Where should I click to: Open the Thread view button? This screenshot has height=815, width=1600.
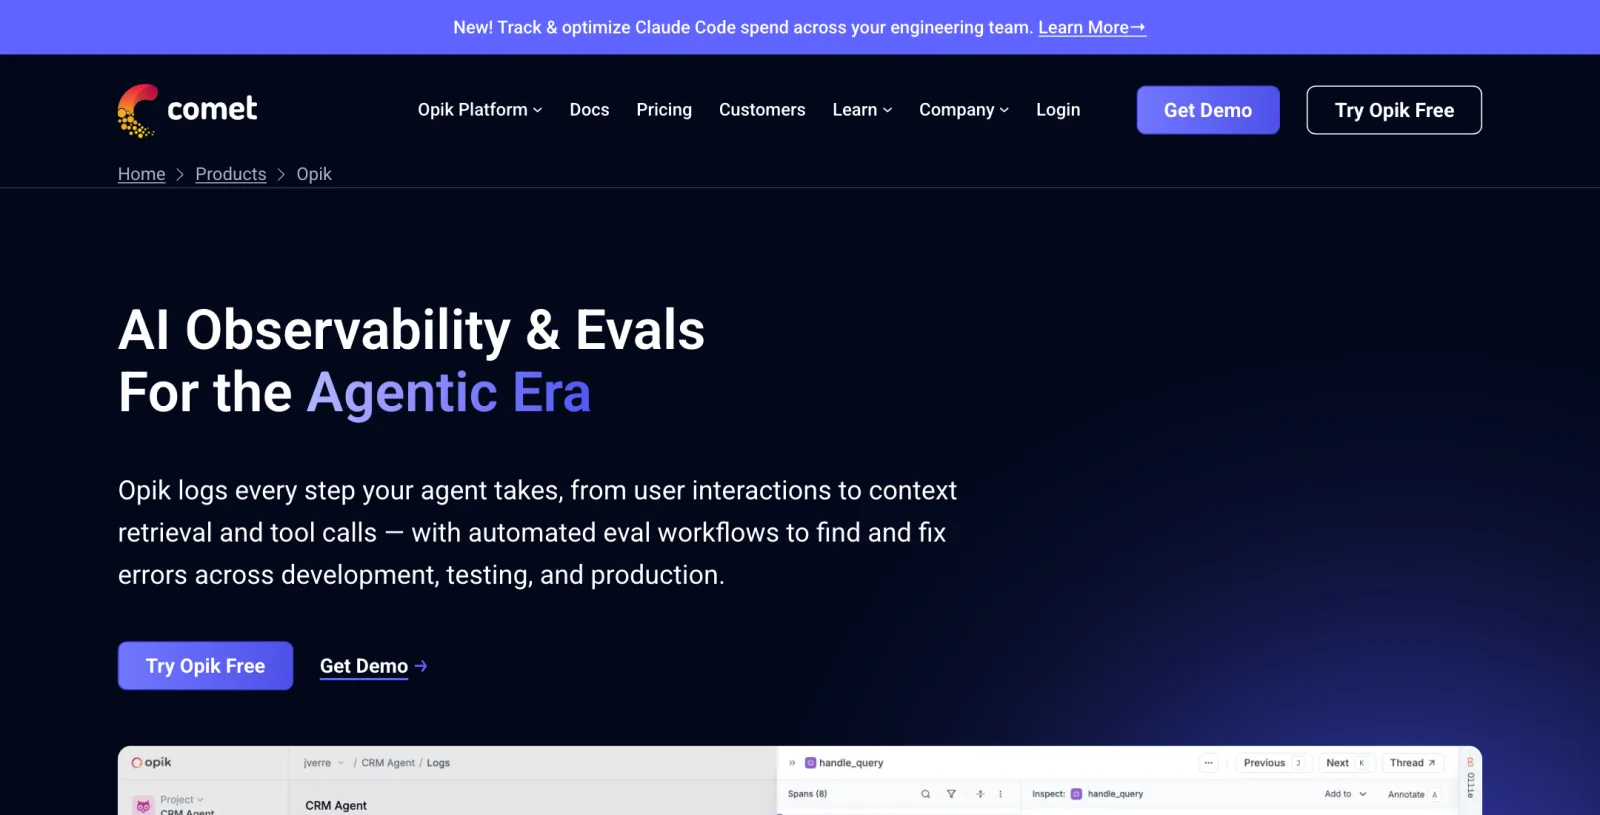tap(1412, 763)
